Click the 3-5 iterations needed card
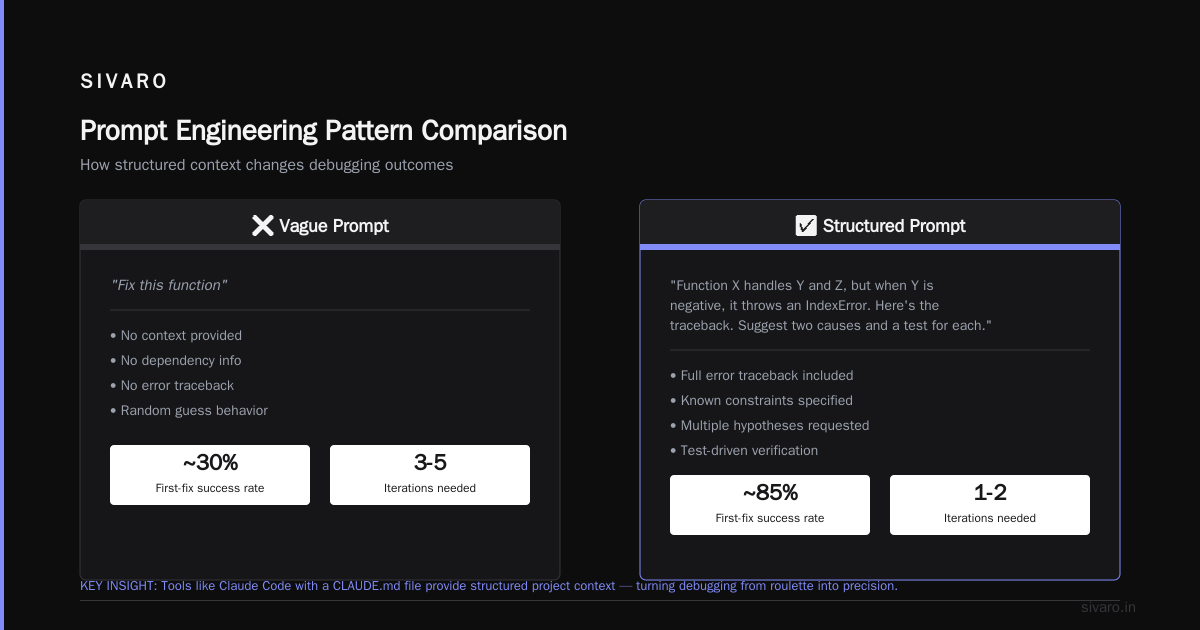Viewport: 1200px width, 630px height. click(430, 475)
